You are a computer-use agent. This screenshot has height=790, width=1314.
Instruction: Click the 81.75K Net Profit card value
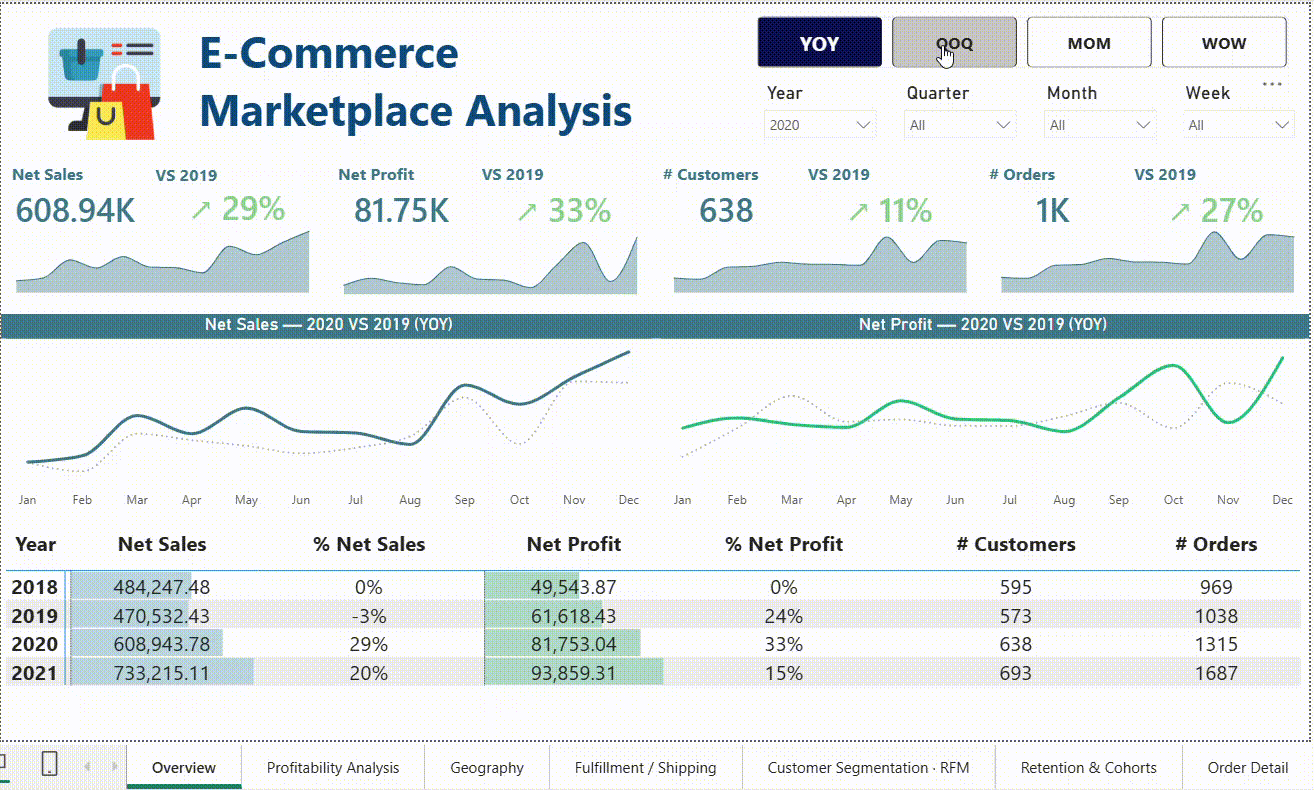[401, 211]
